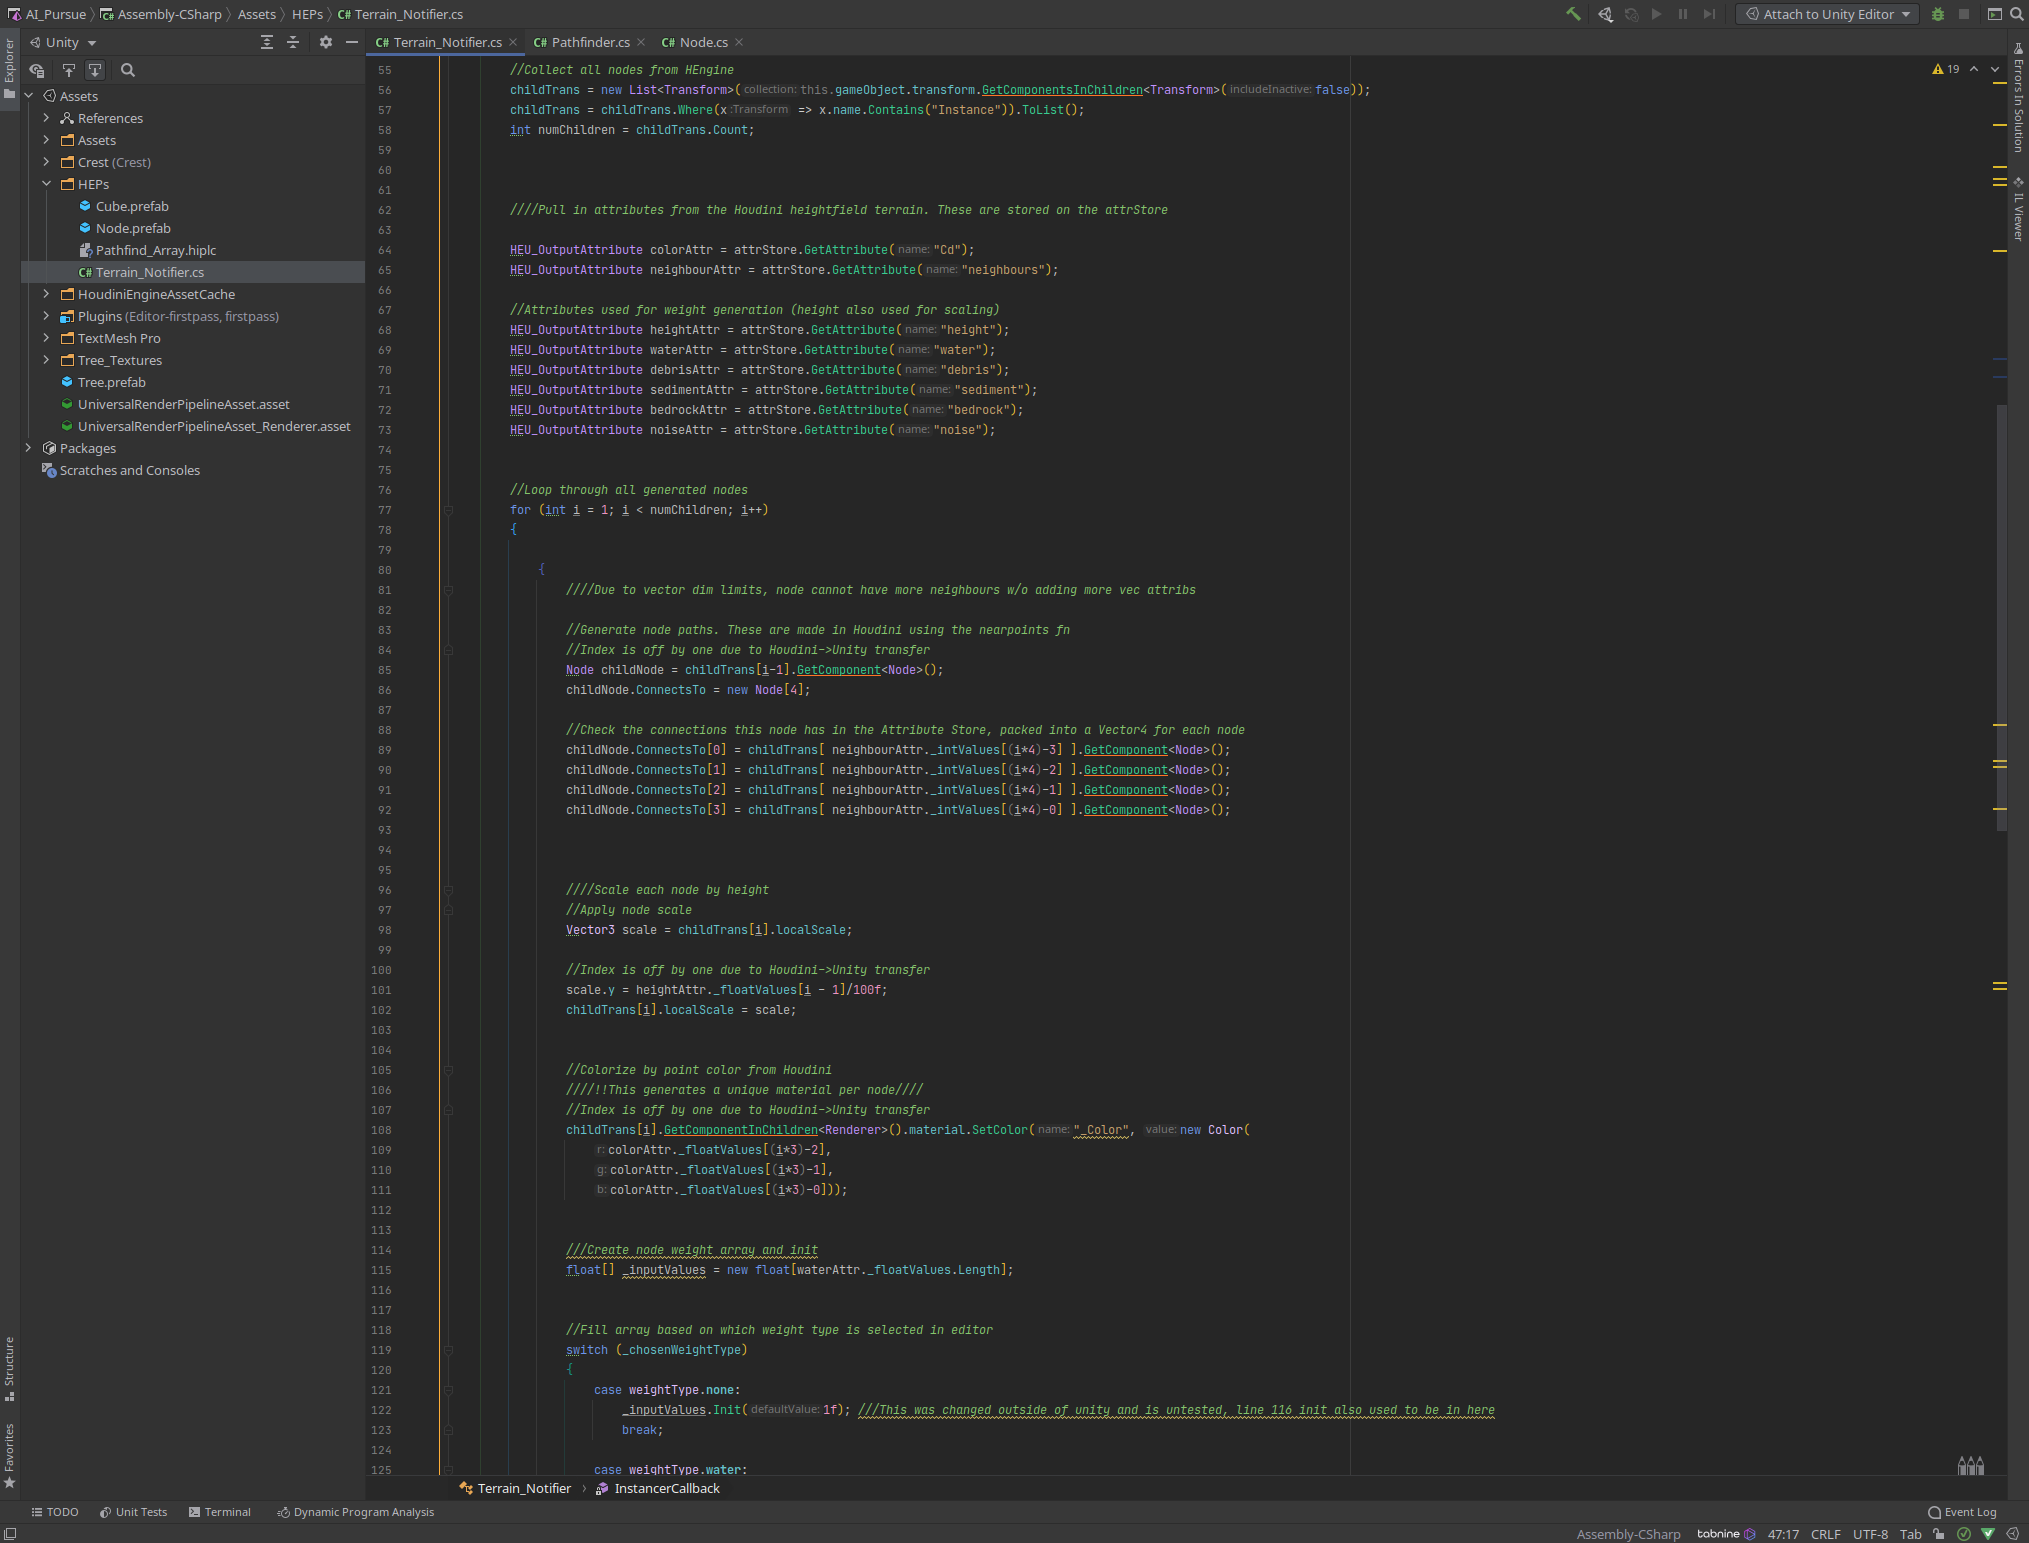Click the Unity logo icon in toolbar
This screenshot has width=2029, height=1543.
[1605, 14]
